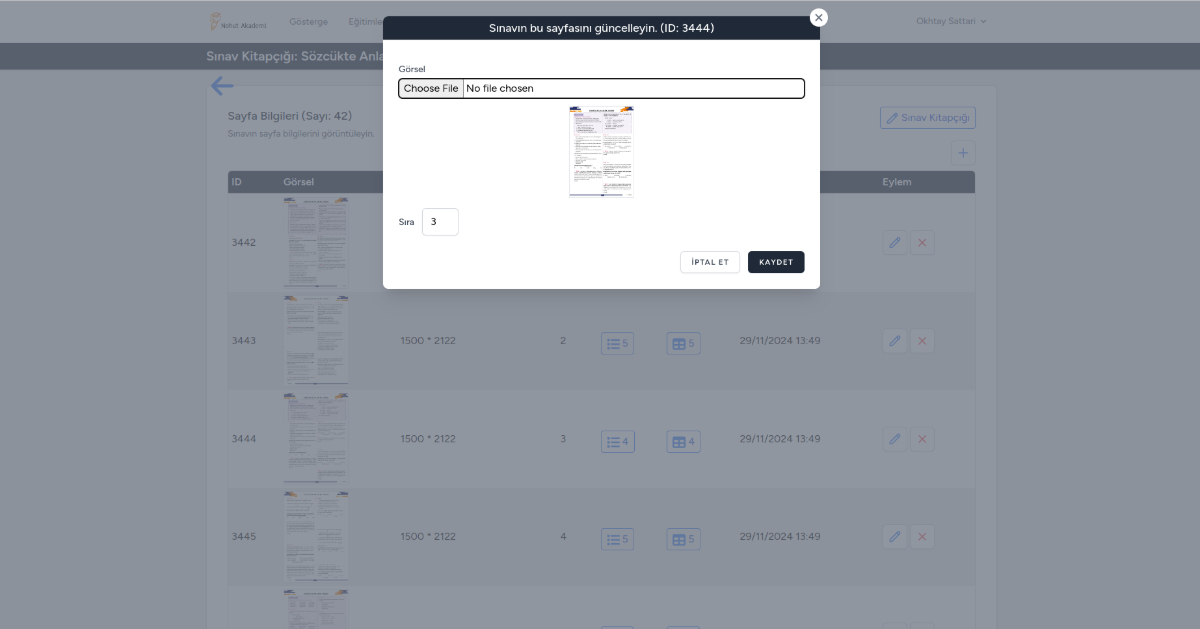
Task: Click the Choose File button
Action: point(431,89)
